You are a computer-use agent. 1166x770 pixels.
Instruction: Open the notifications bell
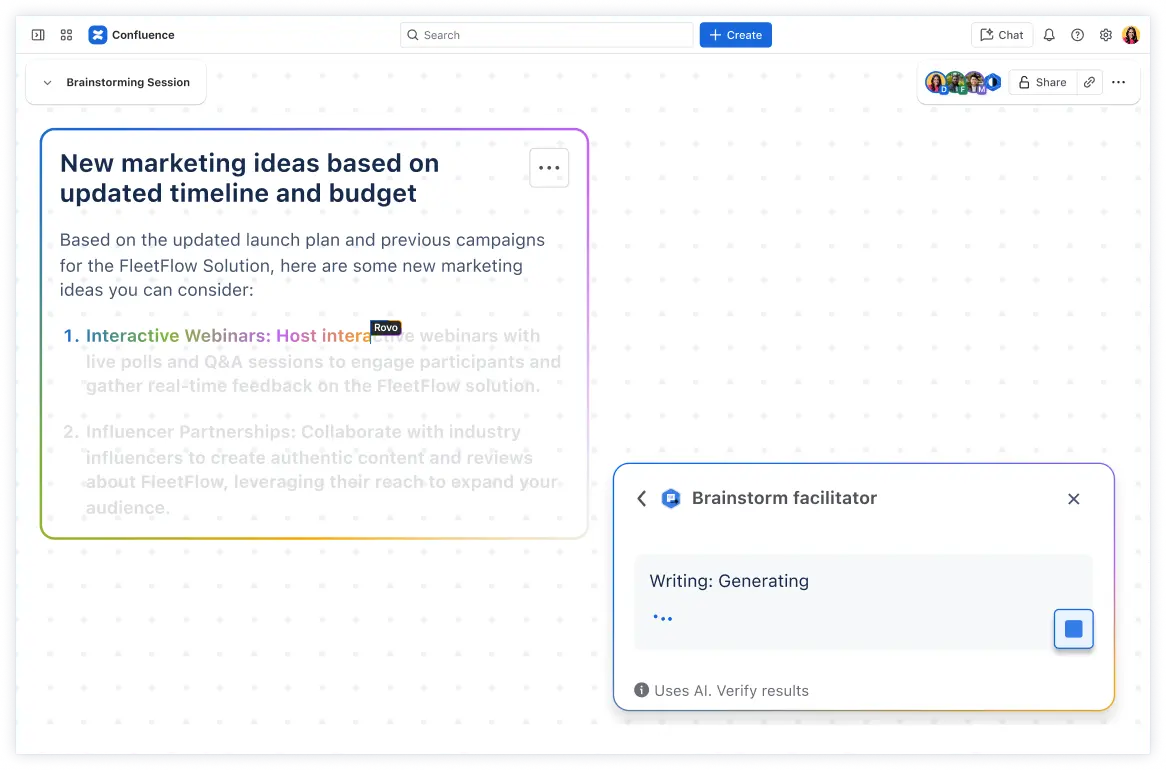[x=1049, y=35]
